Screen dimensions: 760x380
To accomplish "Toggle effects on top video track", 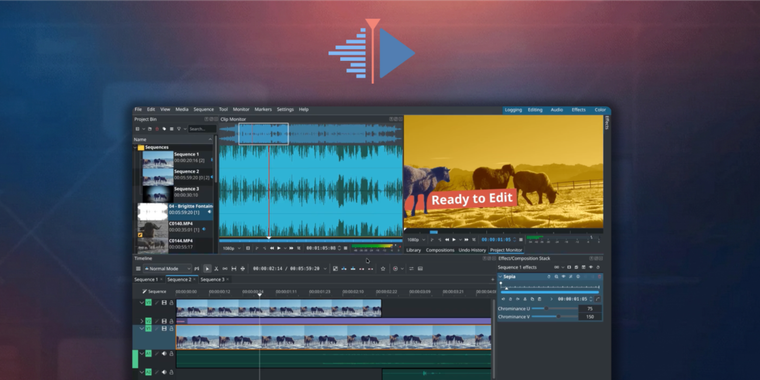I will (x=157, y=302).
